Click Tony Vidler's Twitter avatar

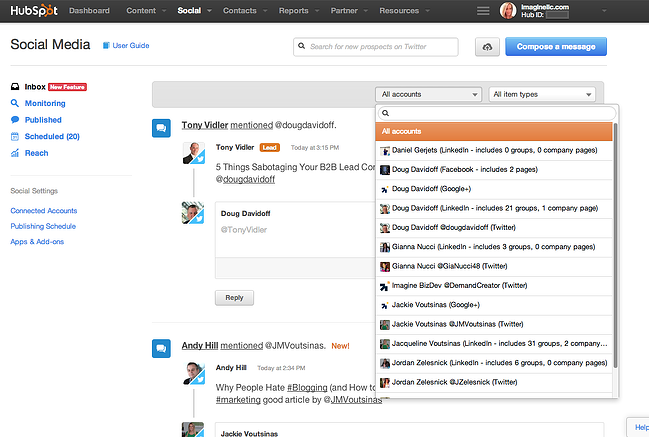tap(194, 153)
